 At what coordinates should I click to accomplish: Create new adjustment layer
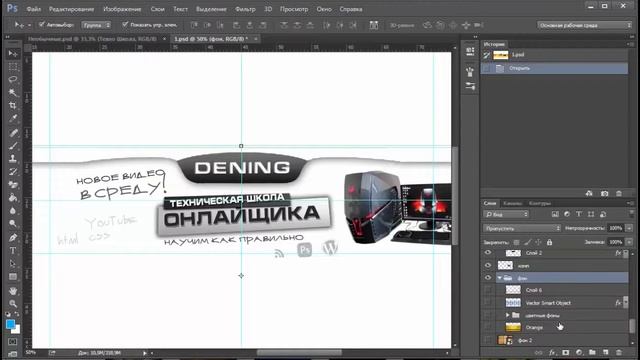[x=579, y=352]
